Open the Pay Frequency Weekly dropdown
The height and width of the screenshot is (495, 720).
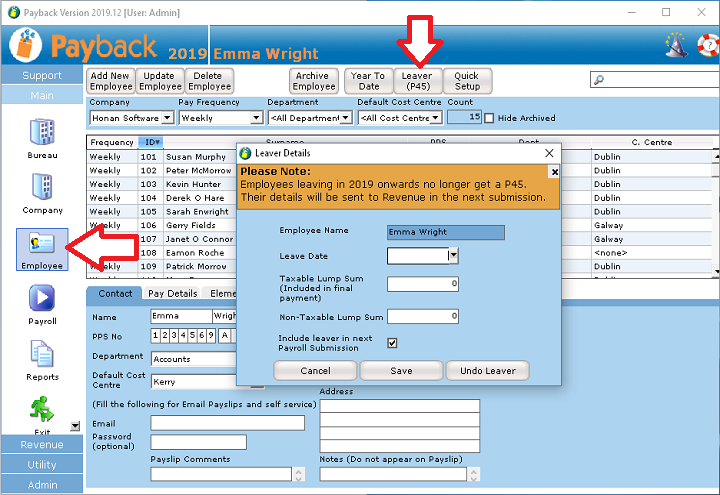coord(257,118)
